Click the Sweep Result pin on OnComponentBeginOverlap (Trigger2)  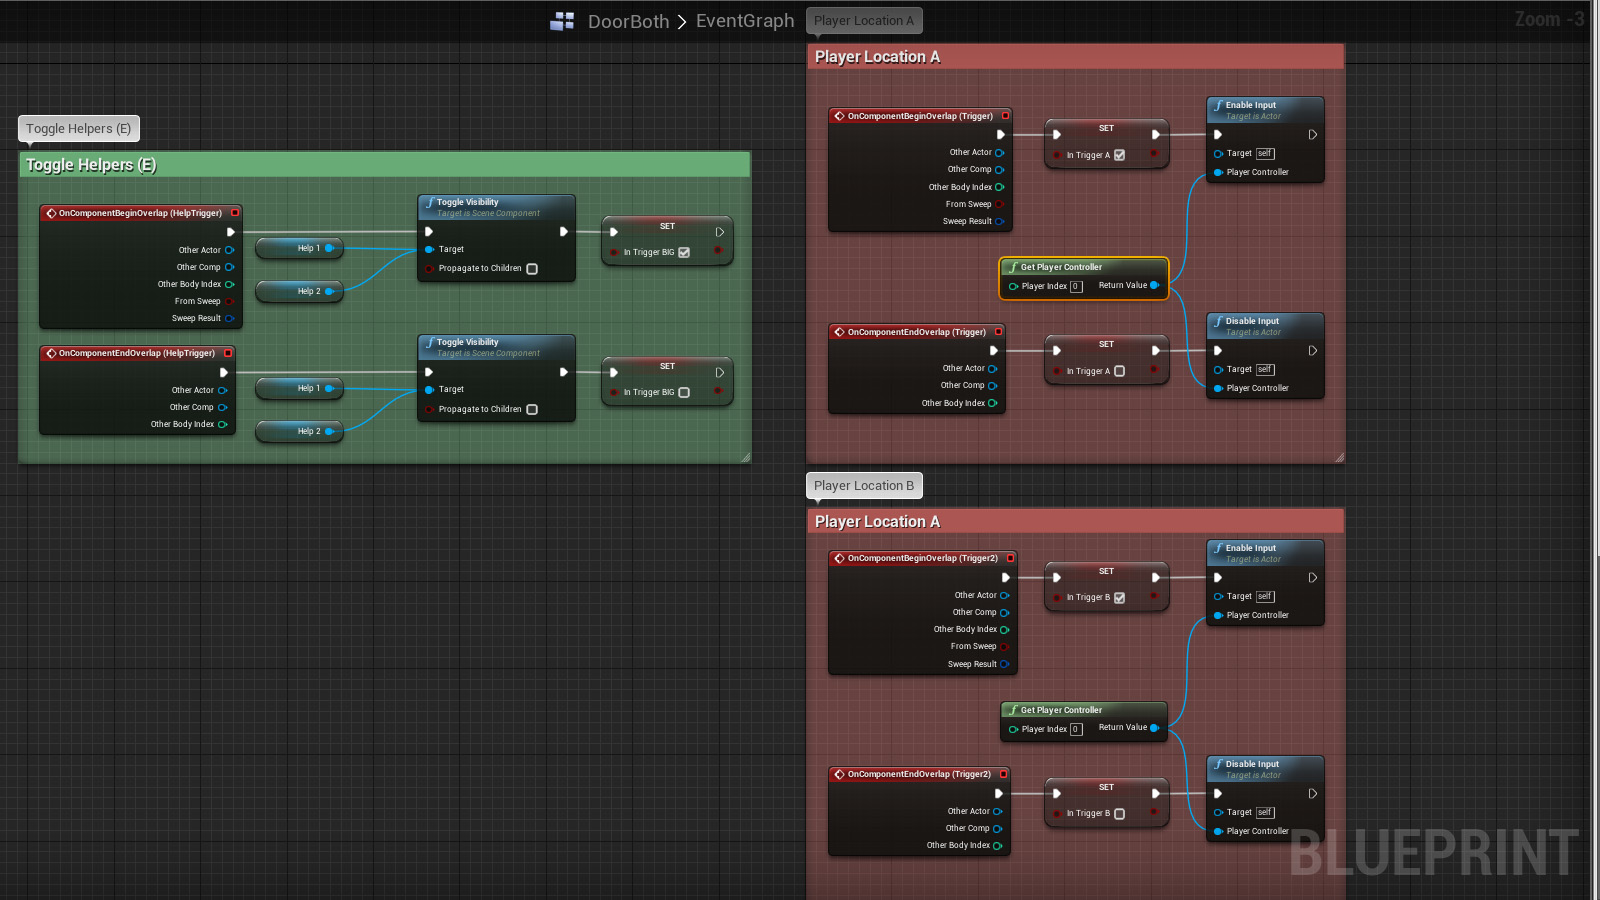1004,664
